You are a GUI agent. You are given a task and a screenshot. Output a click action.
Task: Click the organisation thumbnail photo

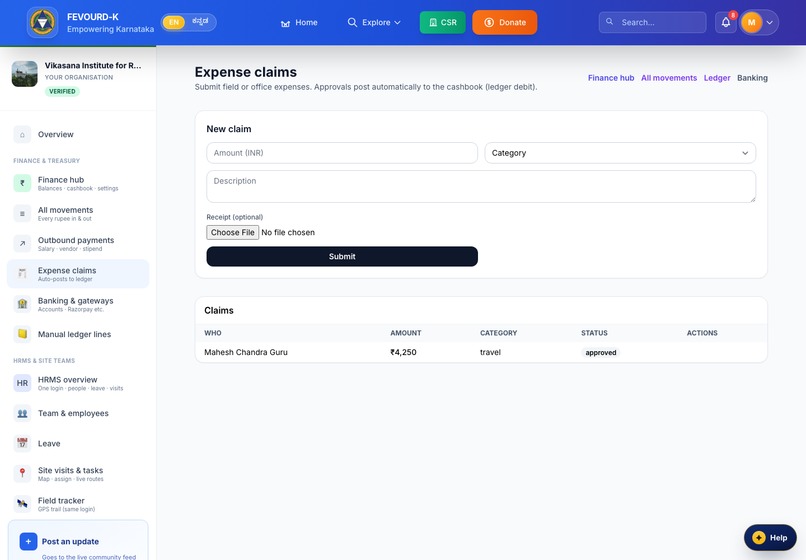click(x=25, y=74)
